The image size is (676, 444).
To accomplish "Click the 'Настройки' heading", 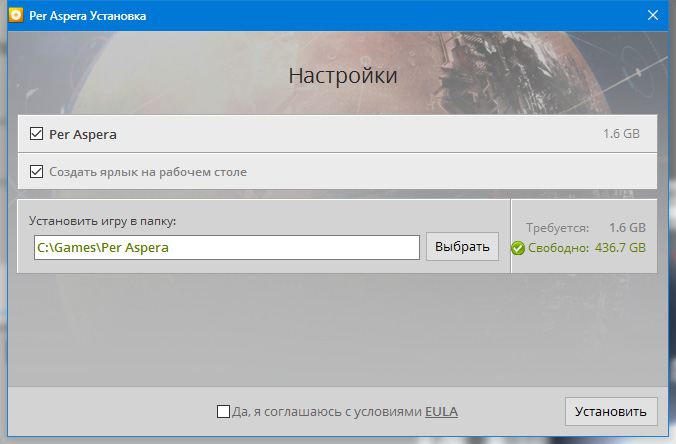I will (x=343, y=76).
